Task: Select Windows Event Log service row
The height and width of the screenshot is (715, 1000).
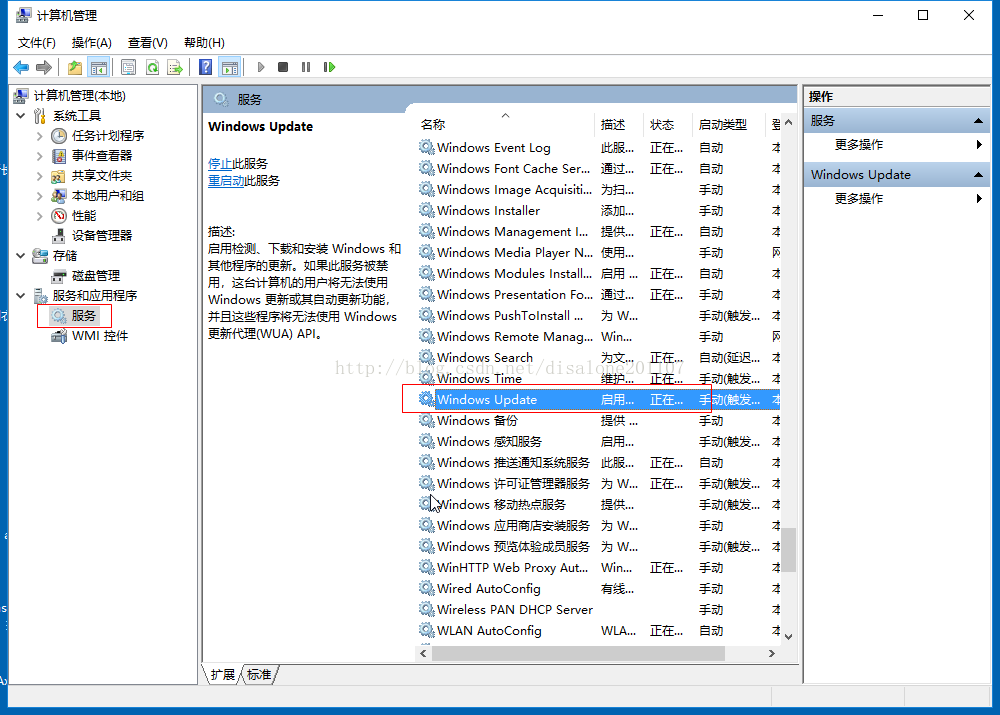Action: [599, 147]
